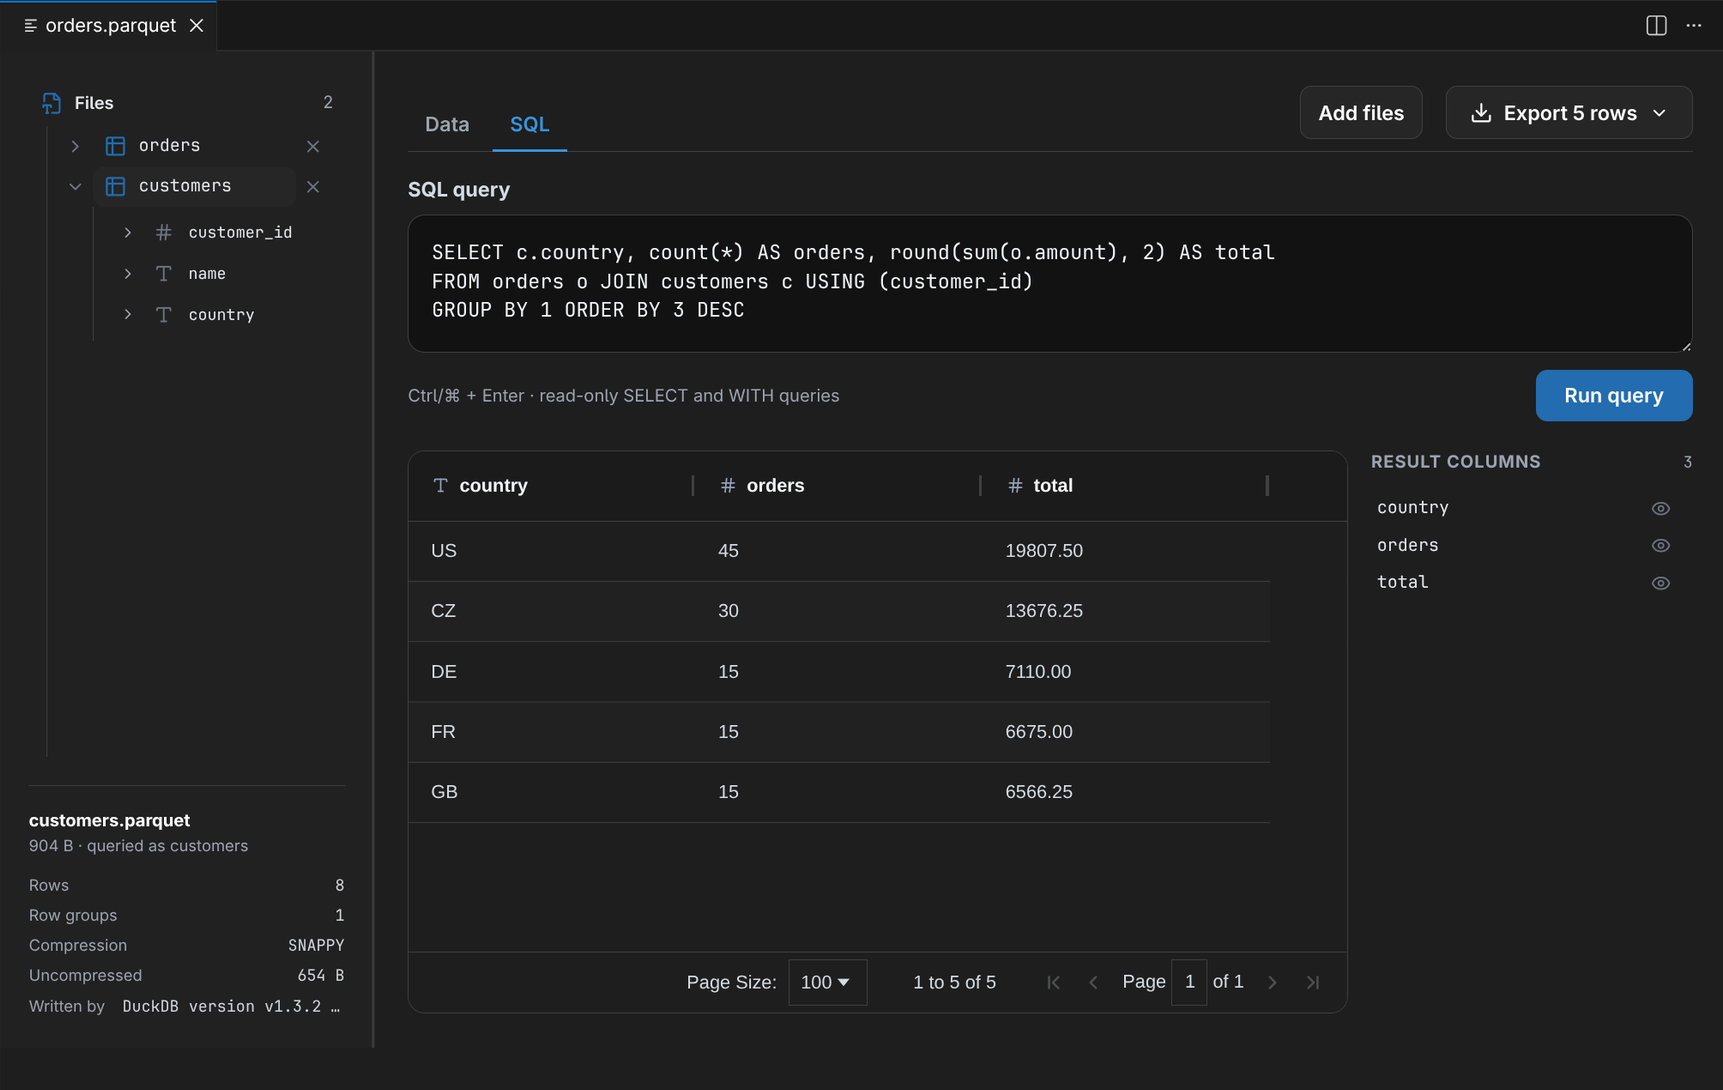Click the 6566.25 total cell
Image resolution: width=1723 pixels, height=1090 pixels.
(x=1126, y=792)
